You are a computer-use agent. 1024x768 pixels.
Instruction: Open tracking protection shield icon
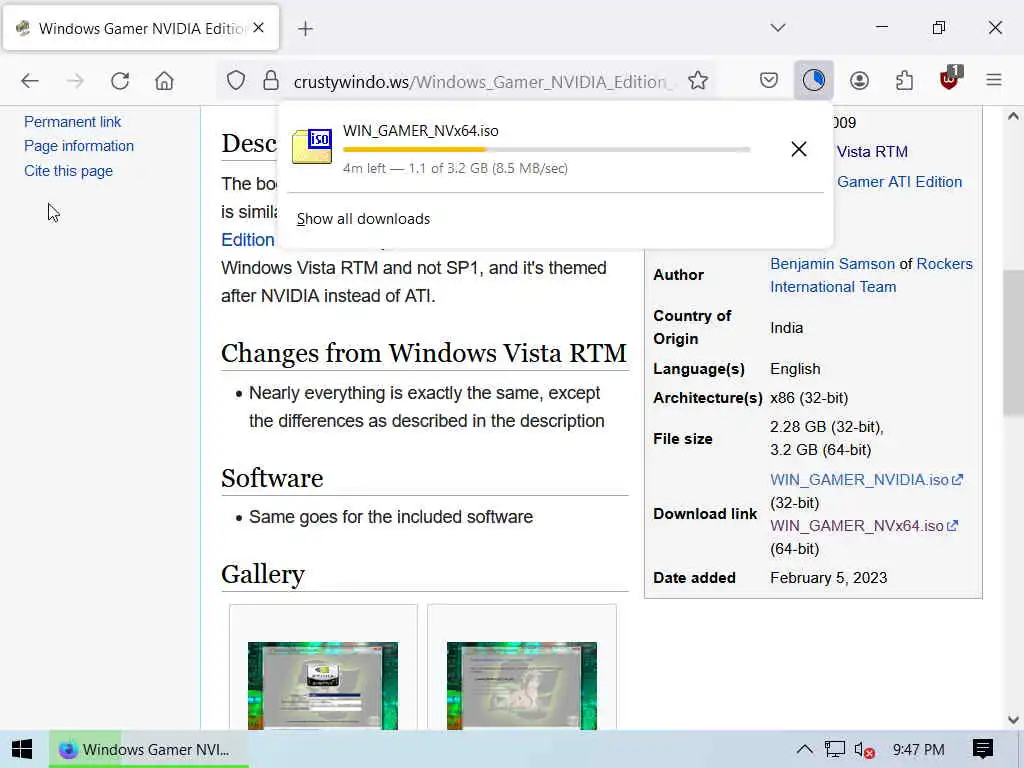point(236,81)
